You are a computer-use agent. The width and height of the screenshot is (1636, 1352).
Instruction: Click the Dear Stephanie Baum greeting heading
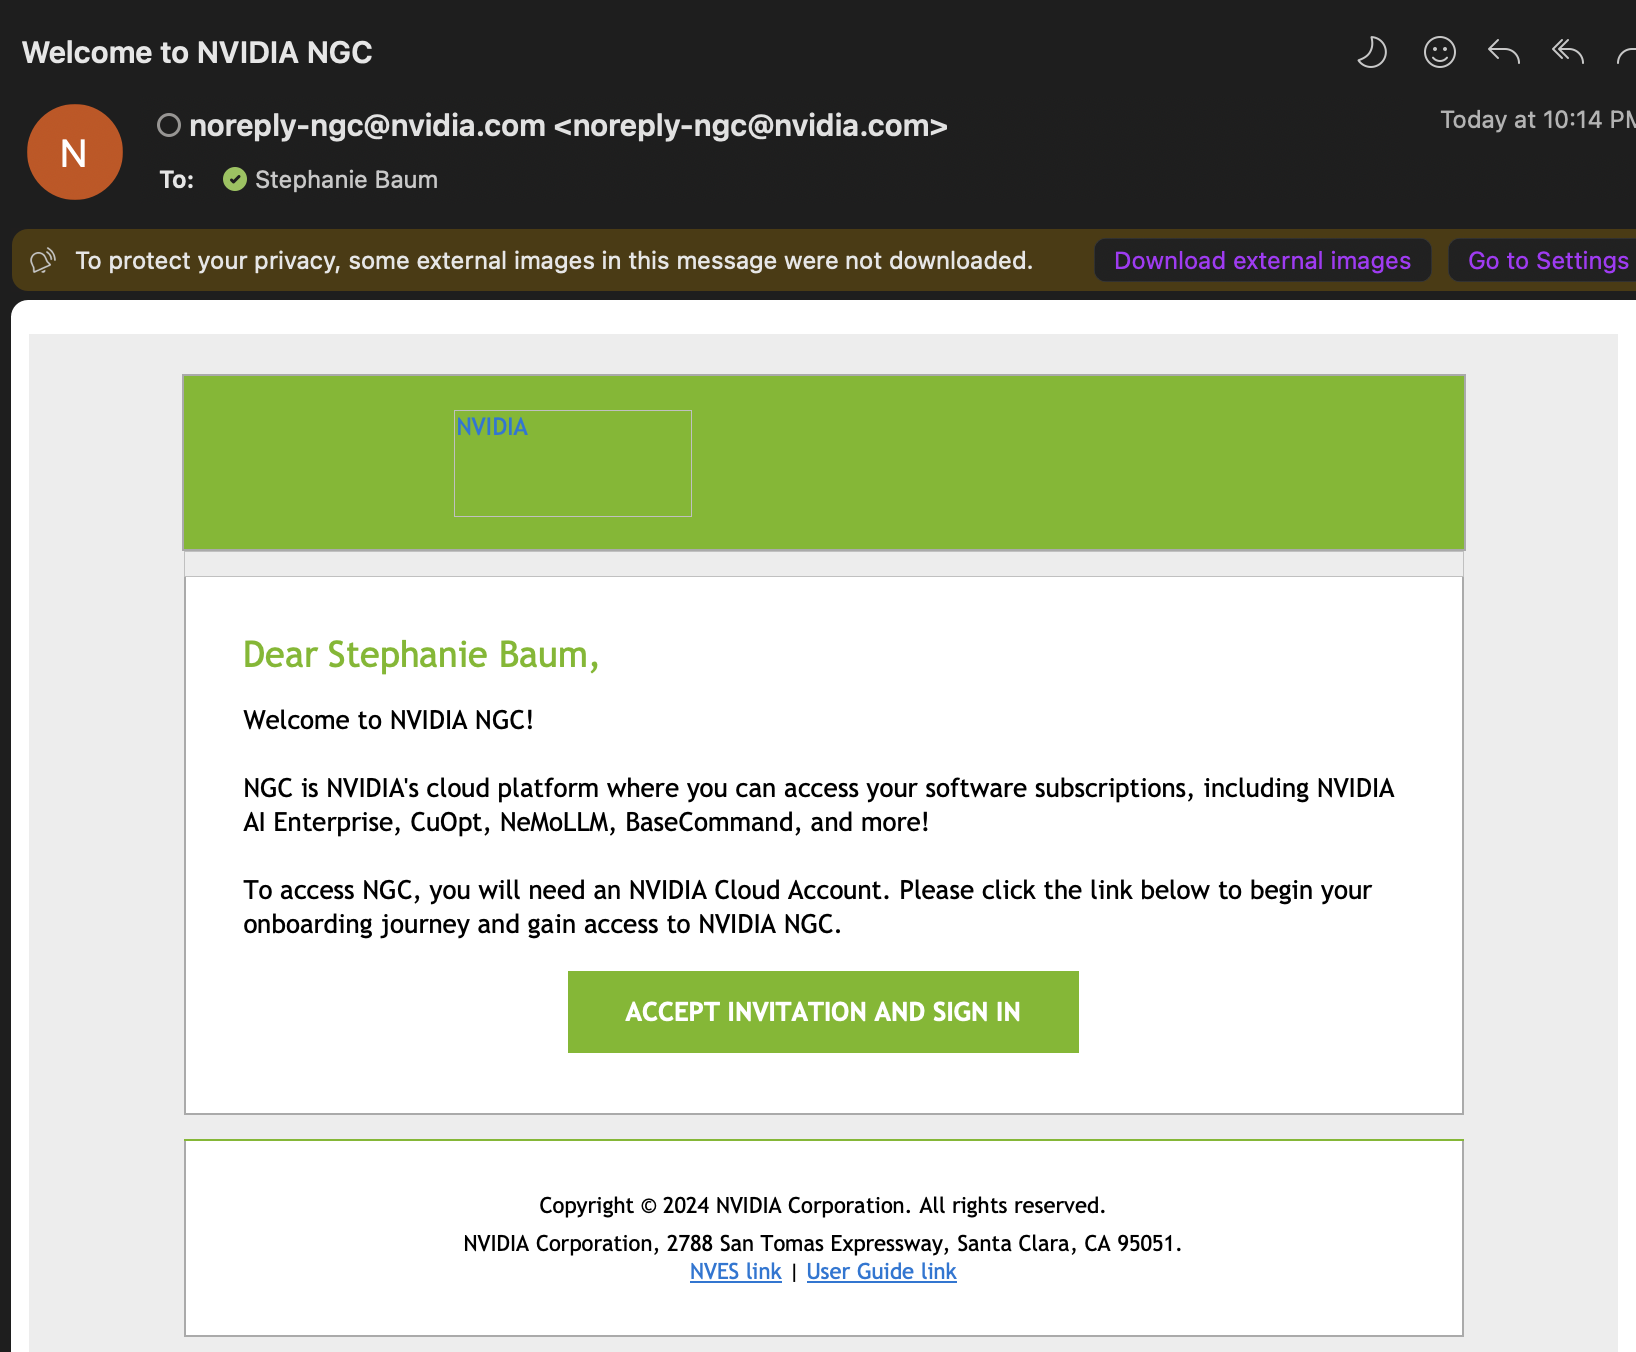click(x=420, y=655)
